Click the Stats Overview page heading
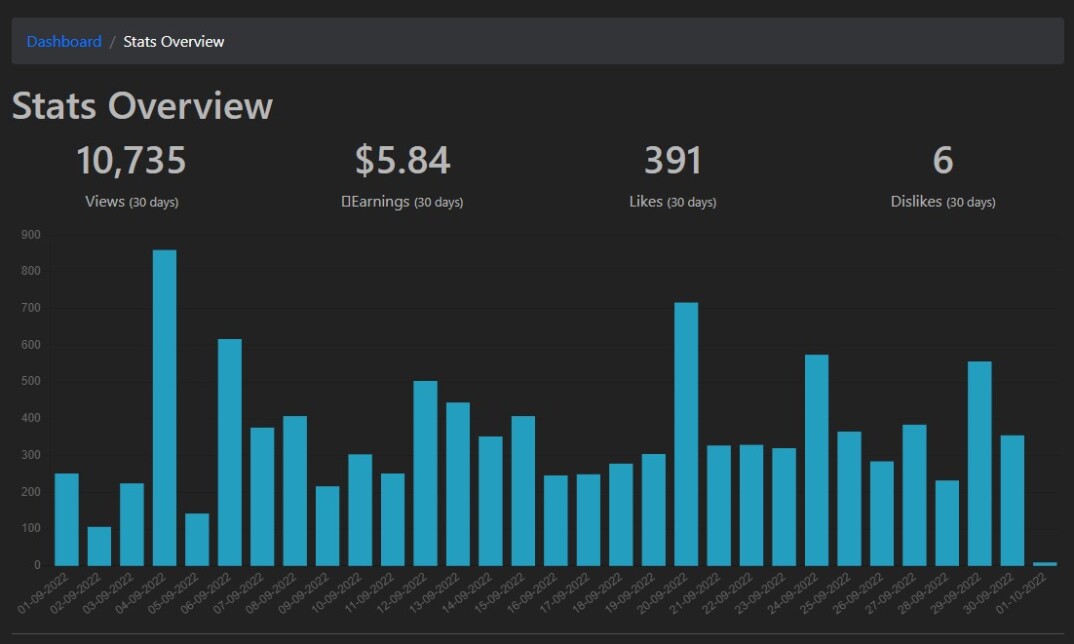This screenshot has width=1074, height=644. pyautogui.click(x=142, y=106)
